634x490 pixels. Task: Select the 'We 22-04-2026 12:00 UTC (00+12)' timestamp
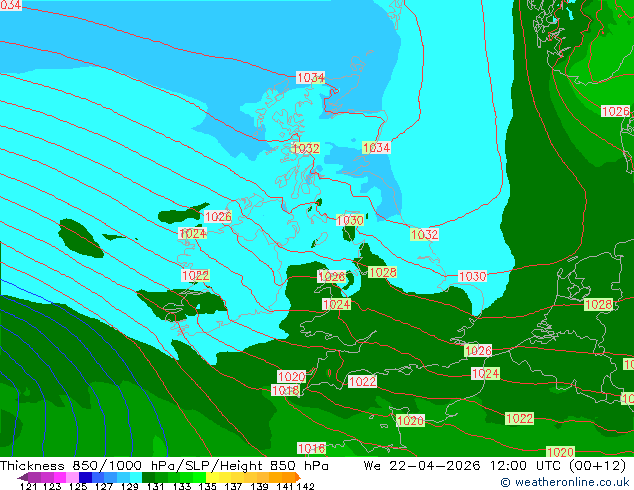tap(495, 466)
